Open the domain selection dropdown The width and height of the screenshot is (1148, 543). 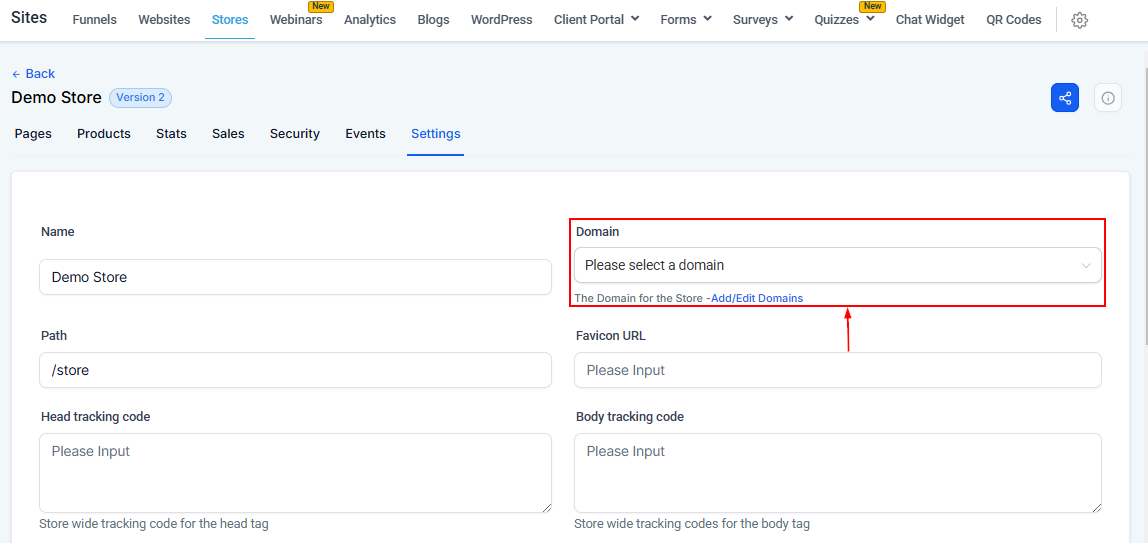click(x=837, y=265)
